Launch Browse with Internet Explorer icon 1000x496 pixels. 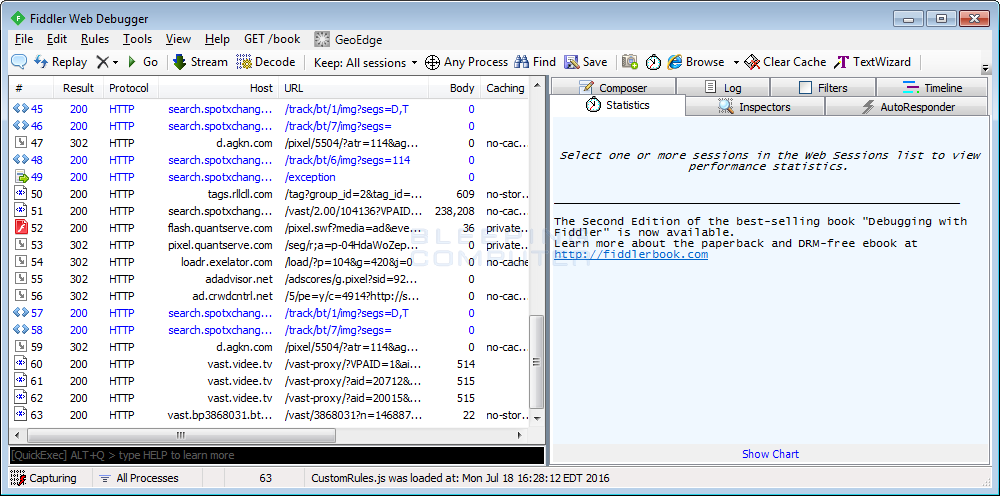696,62
